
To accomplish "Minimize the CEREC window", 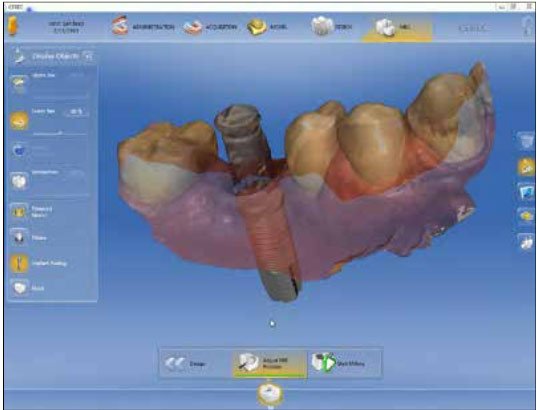I will (x=502, y=7).
